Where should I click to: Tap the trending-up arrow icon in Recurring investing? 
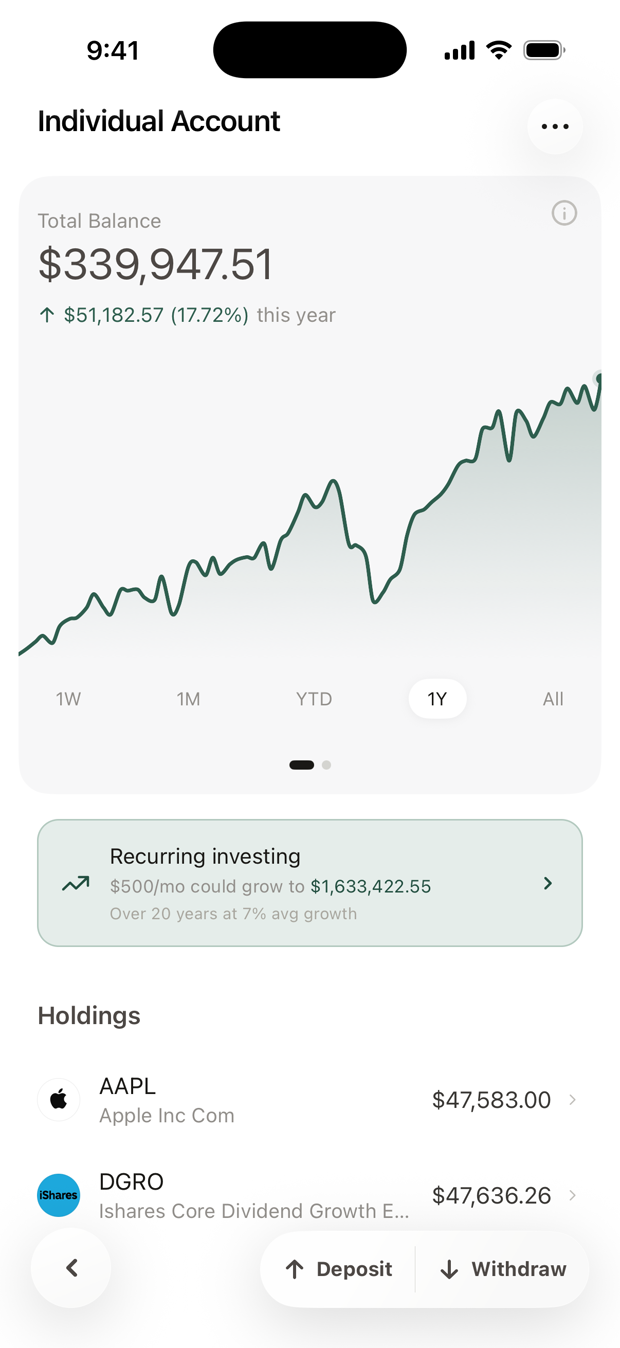pos(76,884)
